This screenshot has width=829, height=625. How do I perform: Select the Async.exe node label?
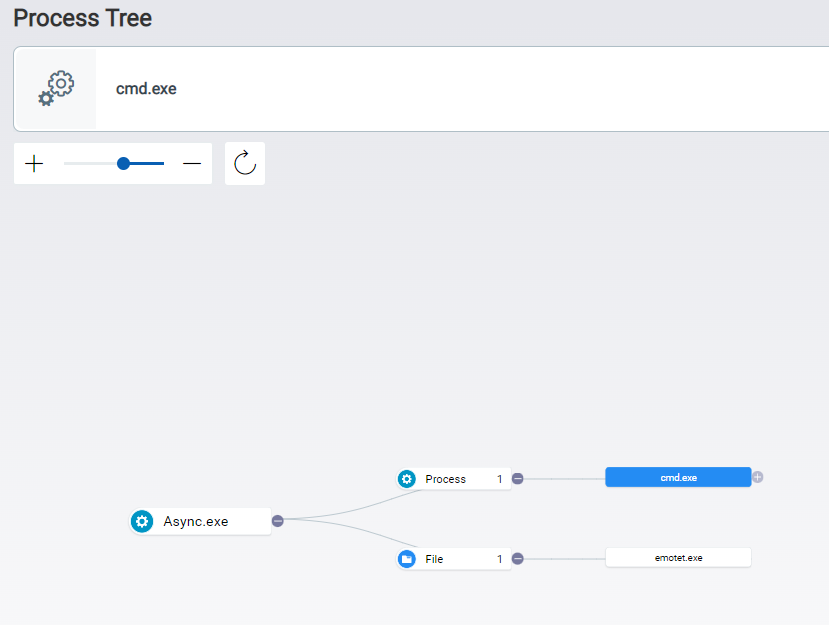196,521
